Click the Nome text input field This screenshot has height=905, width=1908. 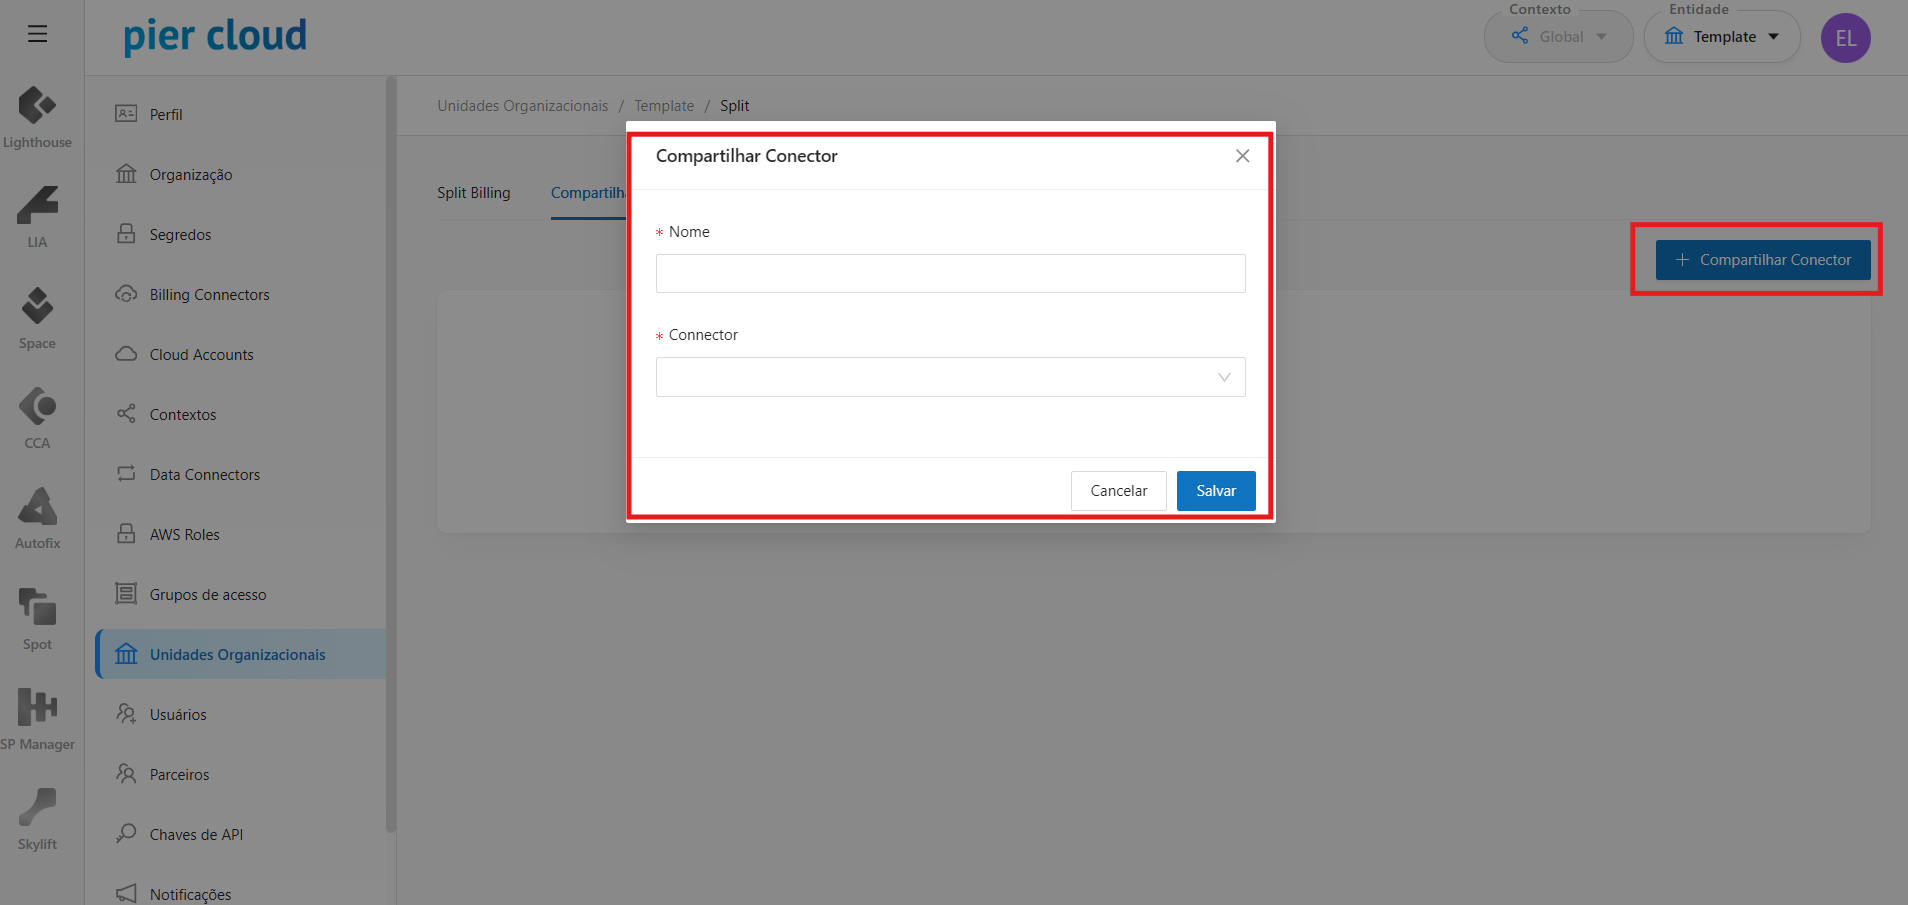(x=950, y=273)
